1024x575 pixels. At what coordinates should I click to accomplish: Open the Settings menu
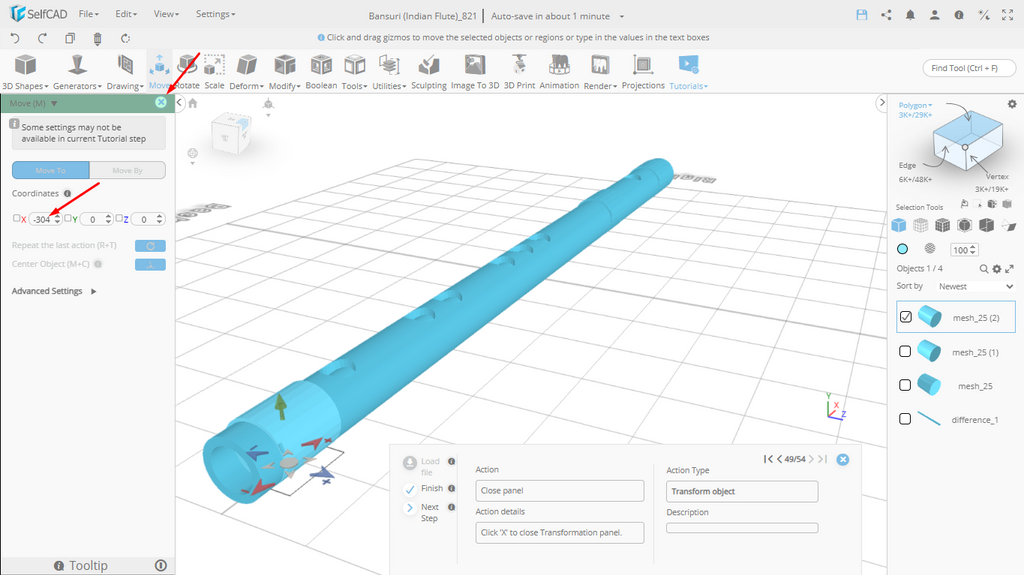click(x=215, y=15)
